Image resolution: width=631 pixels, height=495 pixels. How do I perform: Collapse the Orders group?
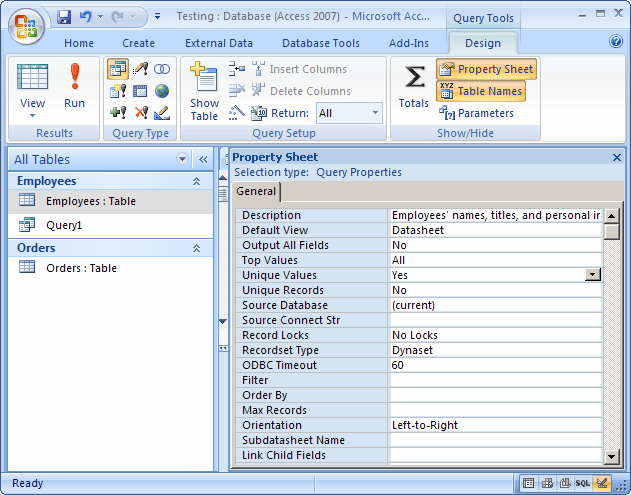pyautogui.click(x=196, y=248)
